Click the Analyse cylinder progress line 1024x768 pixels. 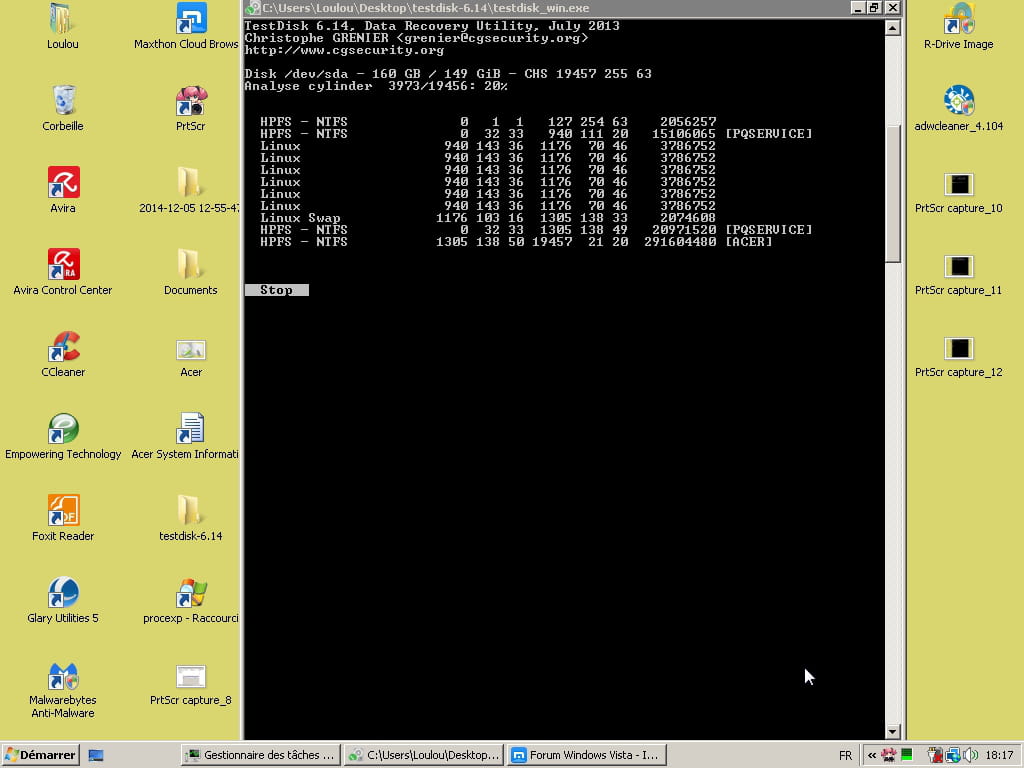pos(376,86)
